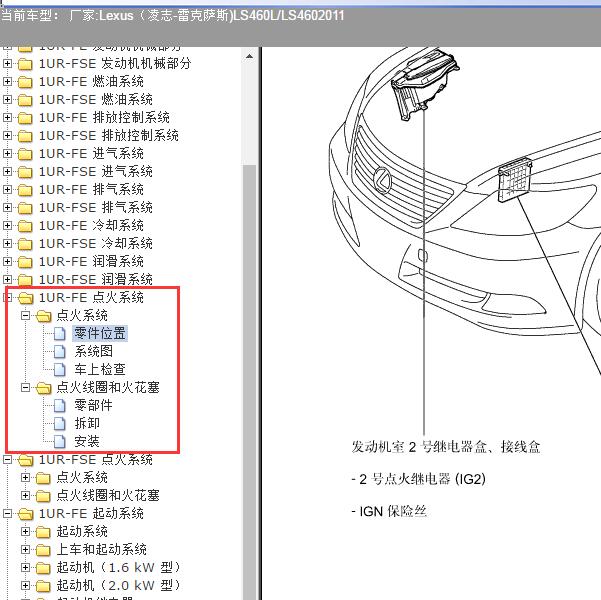Viewport: 601px width, 600px height.
Task: Click the tree panel vertical scrollbar thumb
Action: (x=249, y=380)
